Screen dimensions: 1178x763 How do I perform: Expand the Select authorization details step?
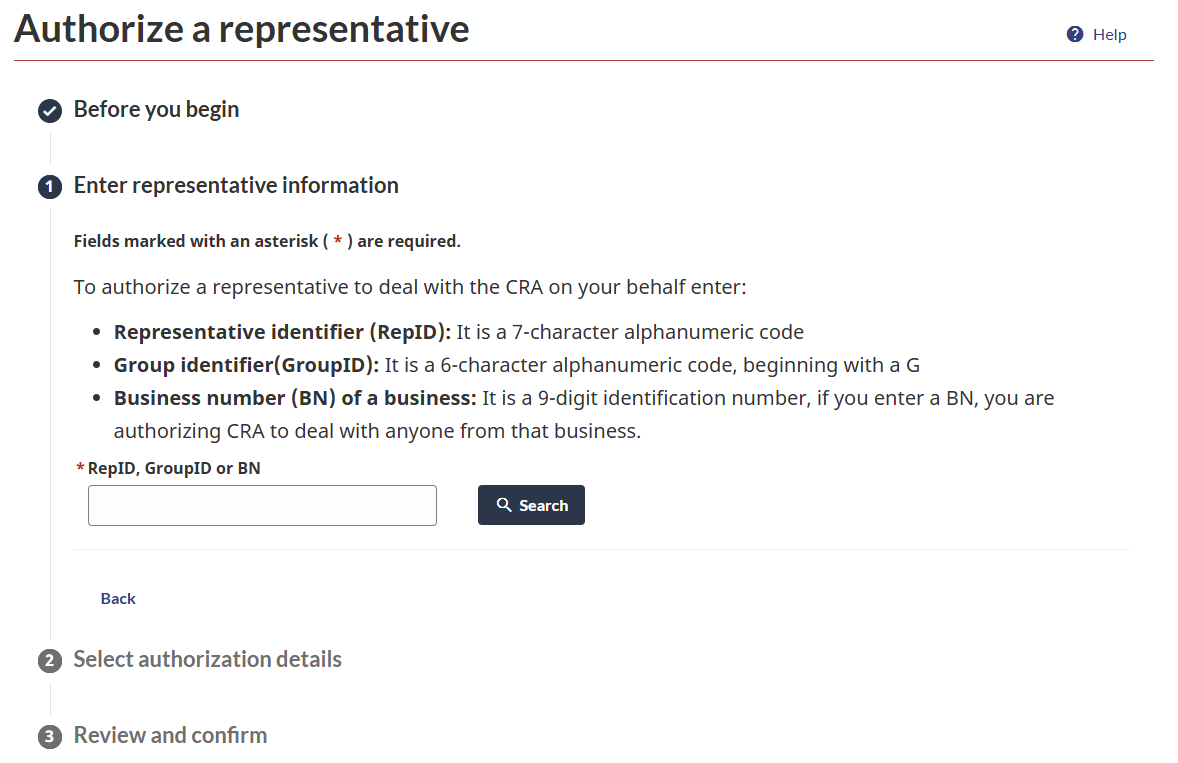[207, 659]
